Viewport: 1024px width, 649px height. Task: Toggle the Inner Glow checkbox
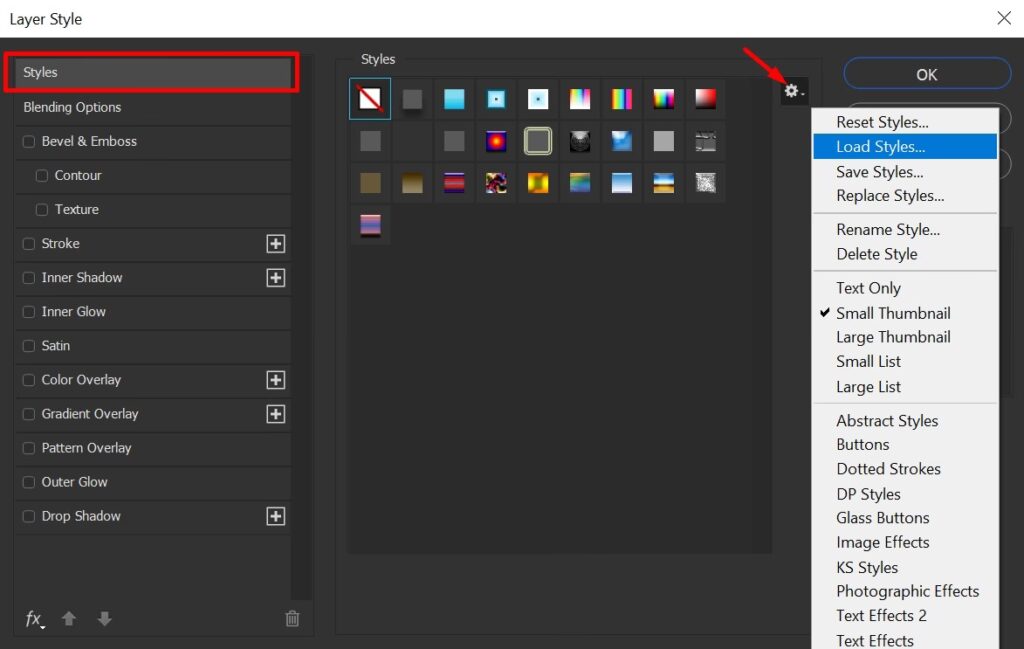click(29, 312)
